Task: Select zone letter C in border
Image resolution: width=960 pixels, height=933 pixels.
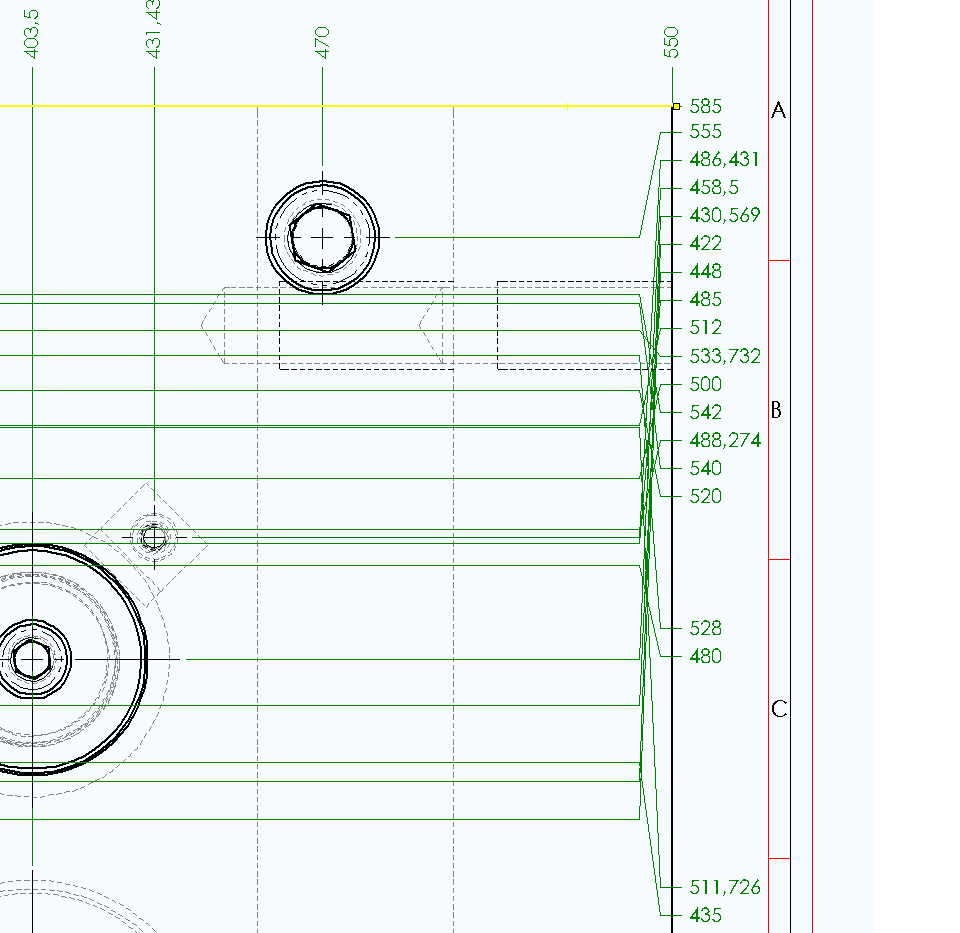Action: click(779, 709)
